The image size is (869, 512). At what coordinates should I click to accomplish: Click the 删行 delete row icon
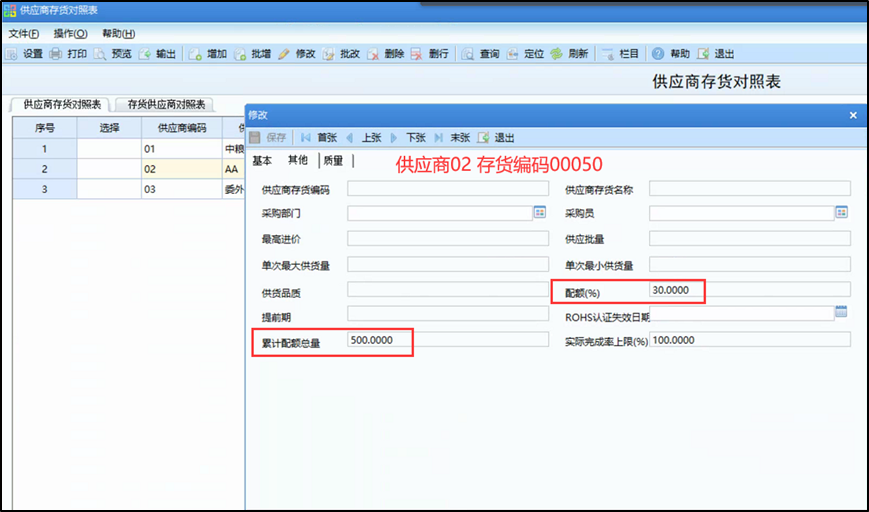(x=417, y=54)
